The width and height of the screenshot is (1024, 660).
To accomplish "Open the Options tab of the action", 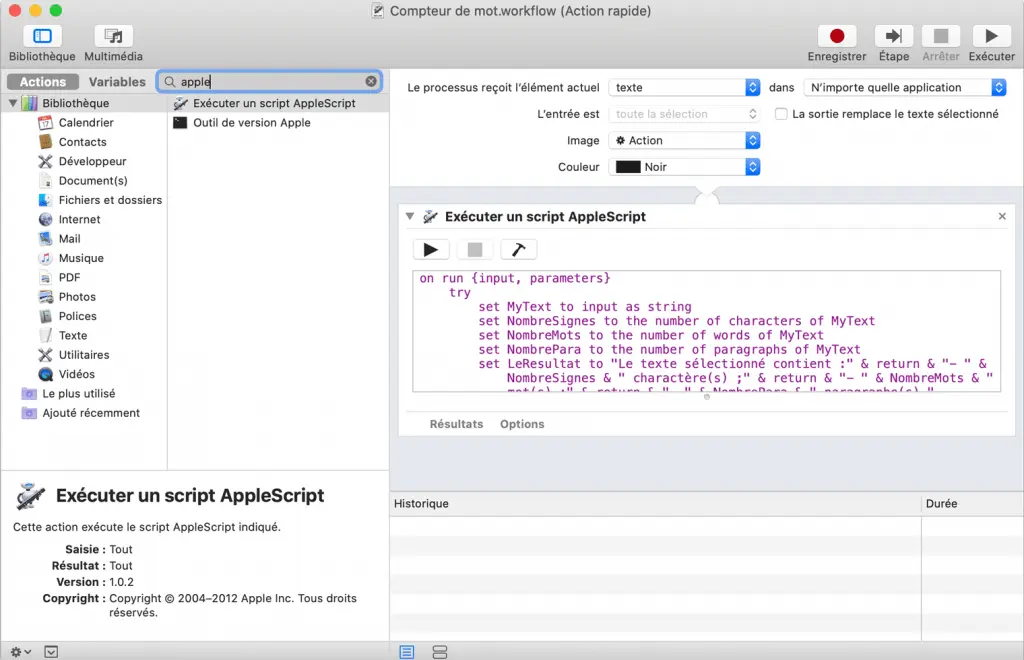I will click(x=522, y=424).
